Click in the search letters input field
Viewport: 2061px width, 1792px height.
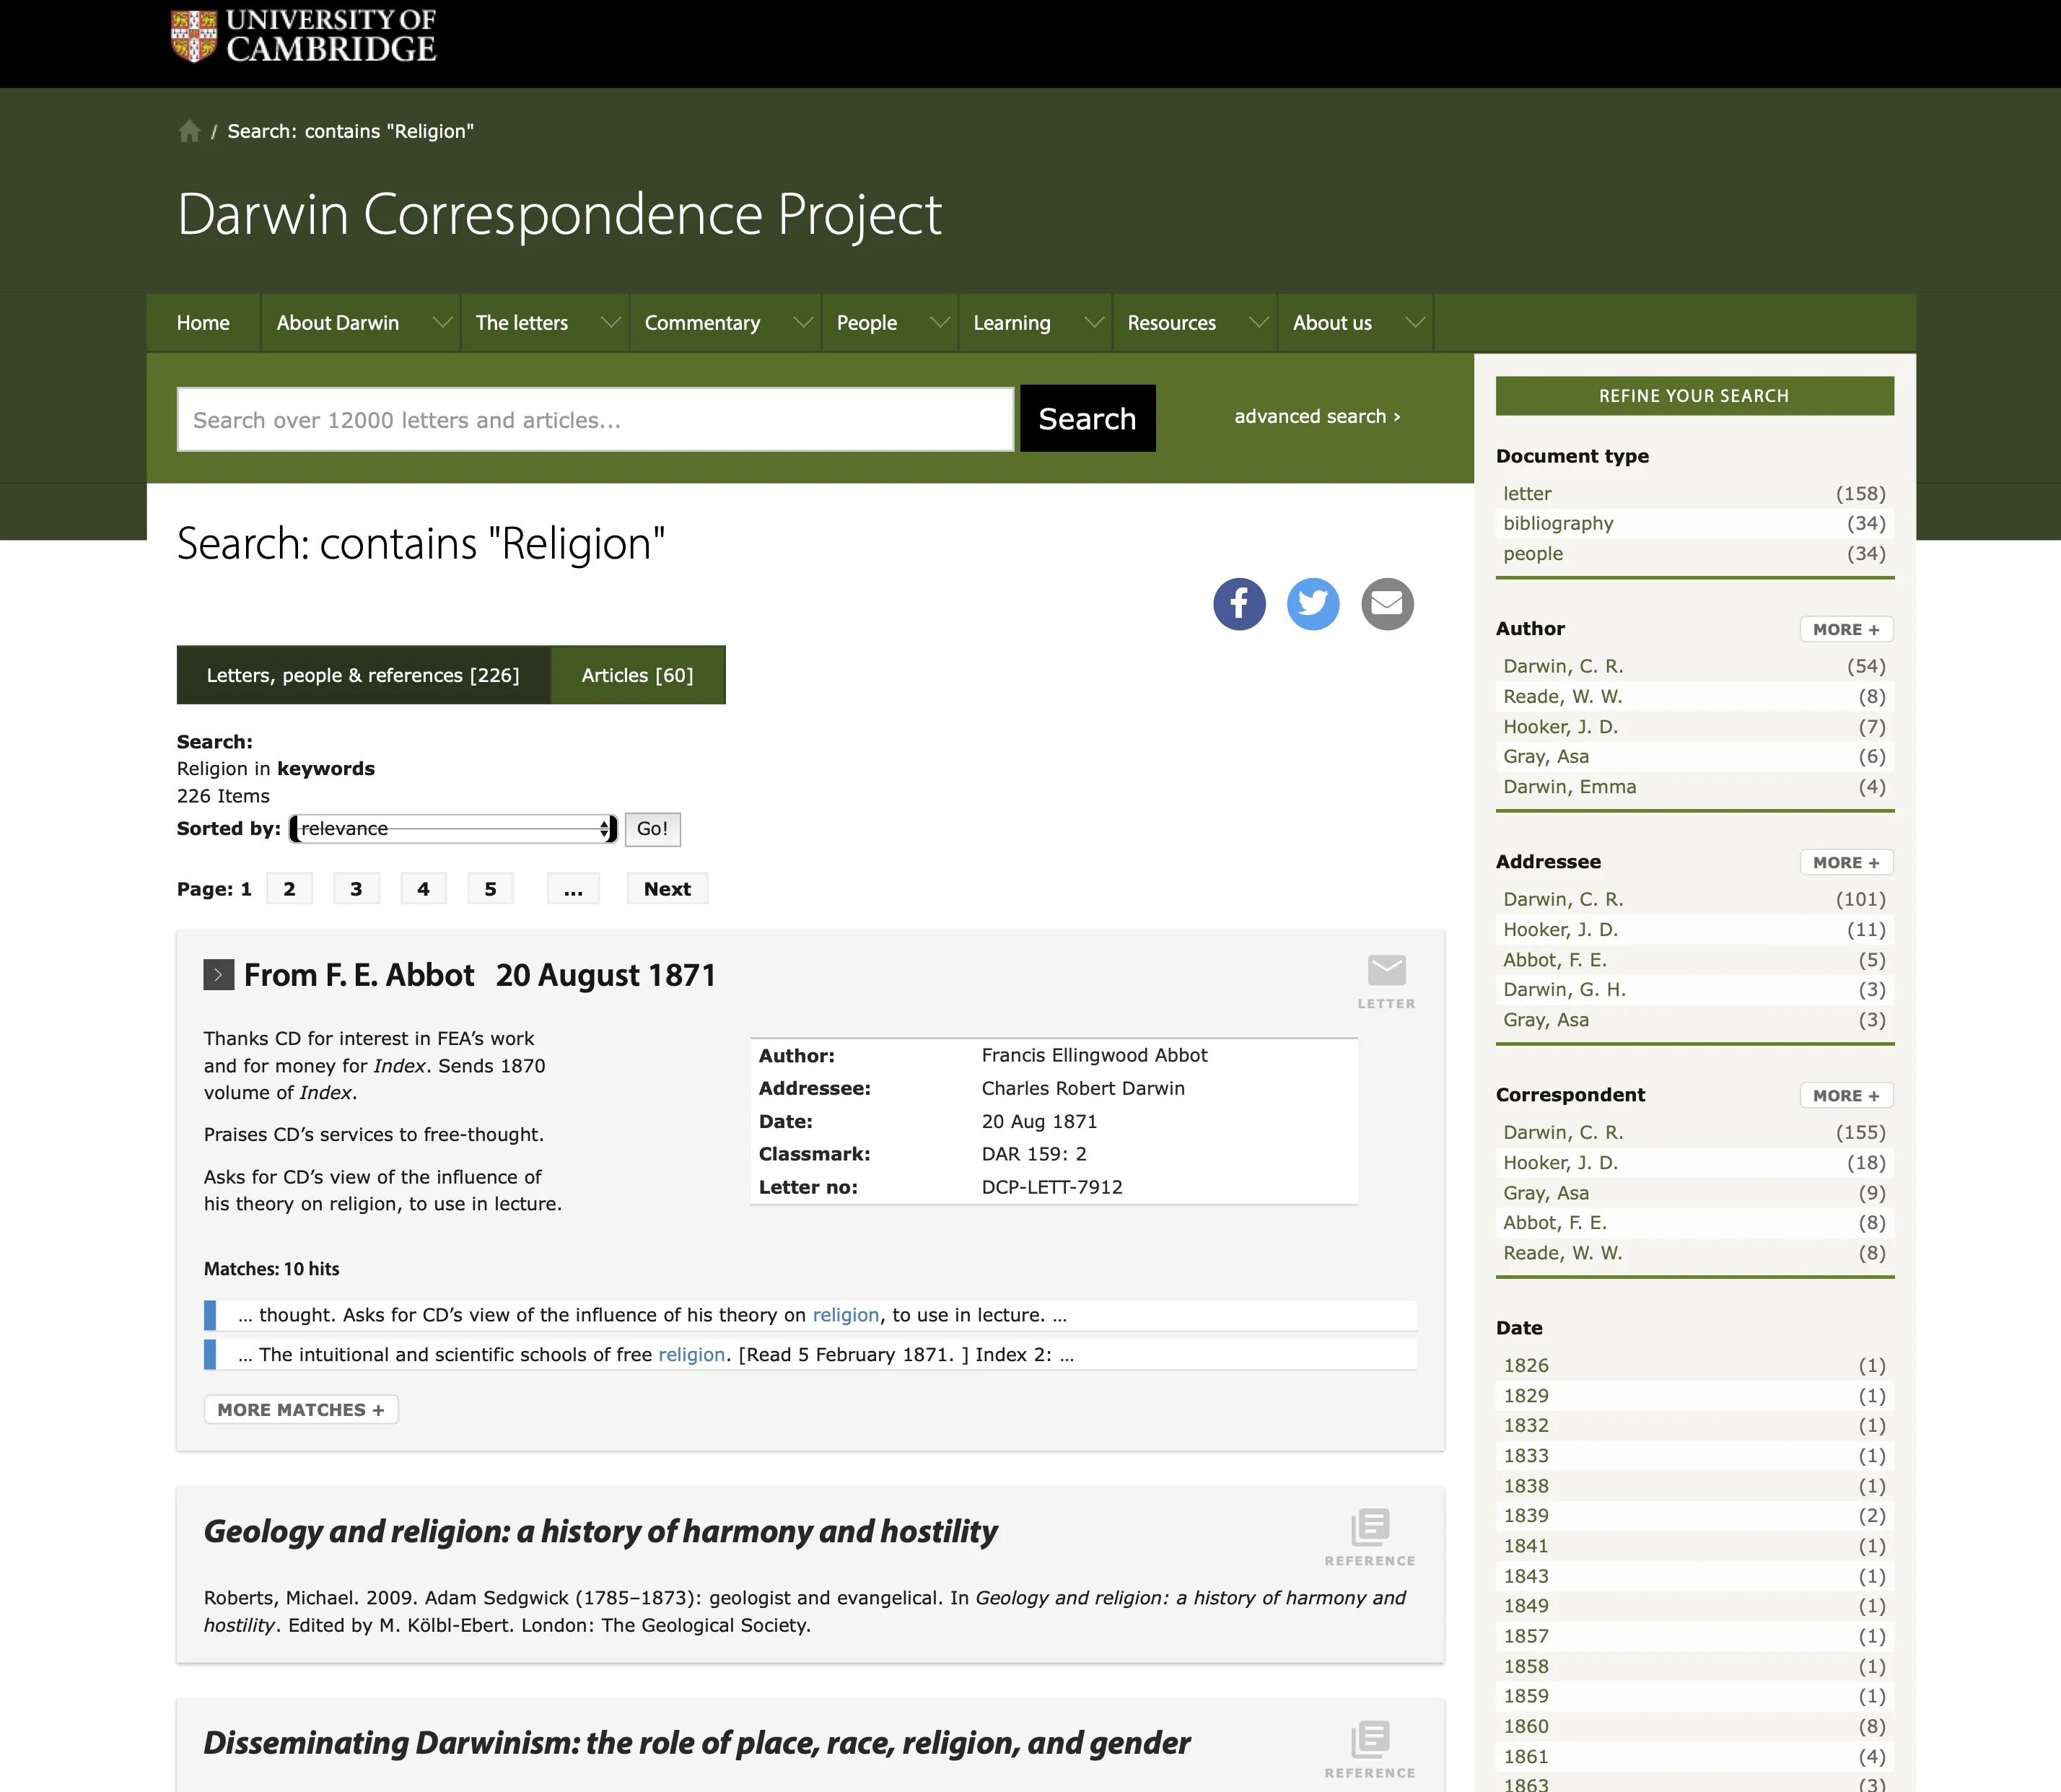pos(595,420)
